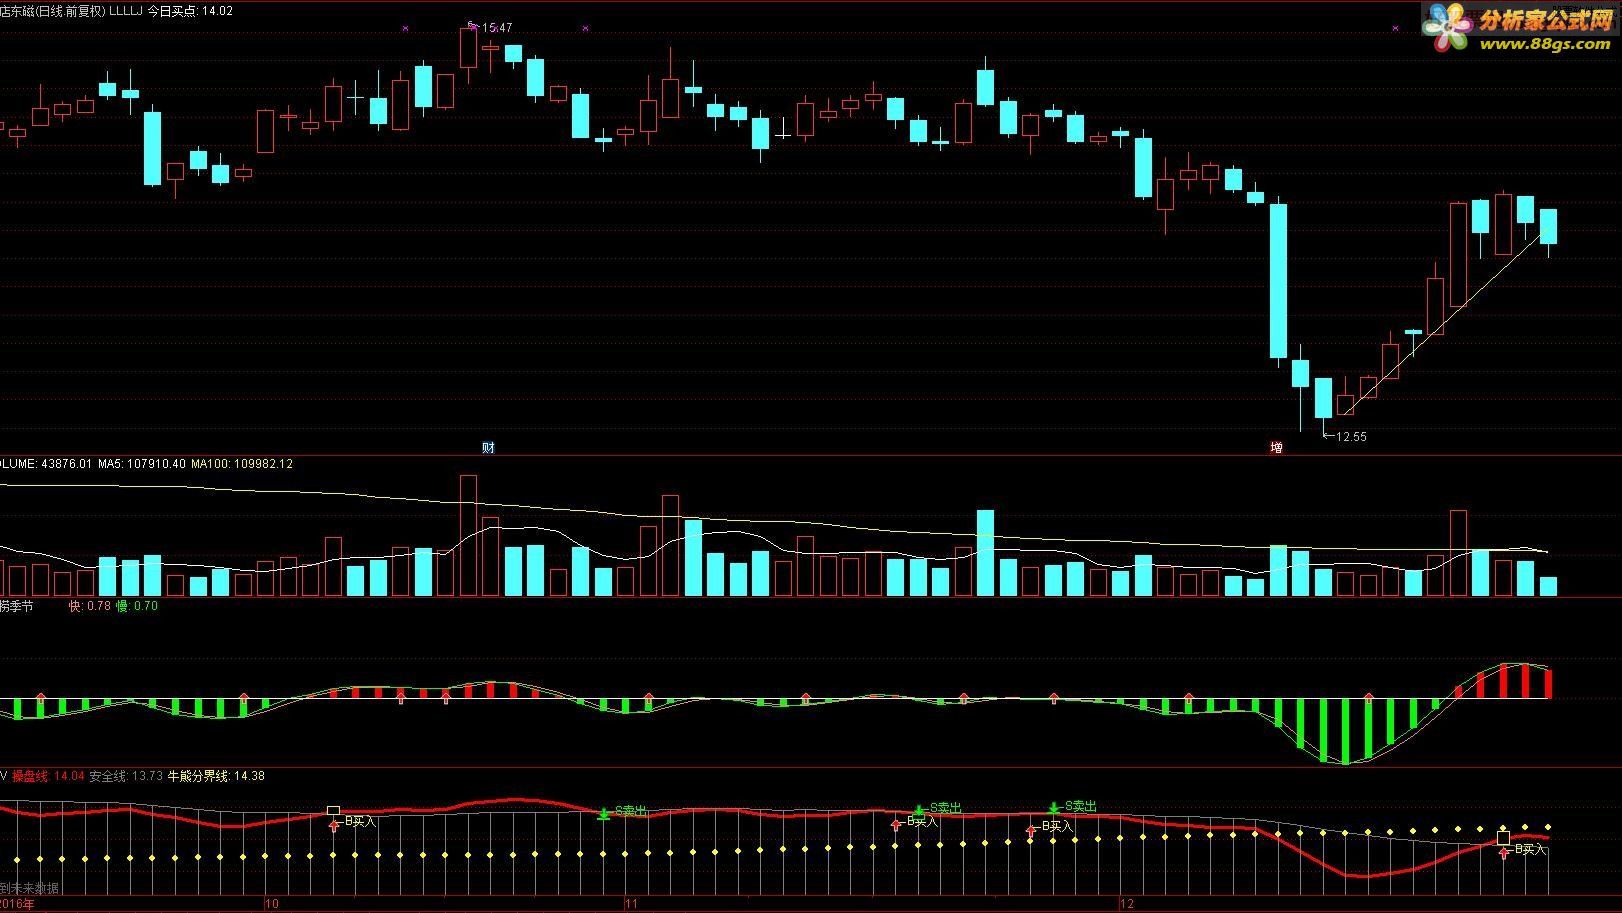Select the '牛熊分界线: 14.38' indicator label
This screenshot has height=913, width=1622.
click(216, 776)
